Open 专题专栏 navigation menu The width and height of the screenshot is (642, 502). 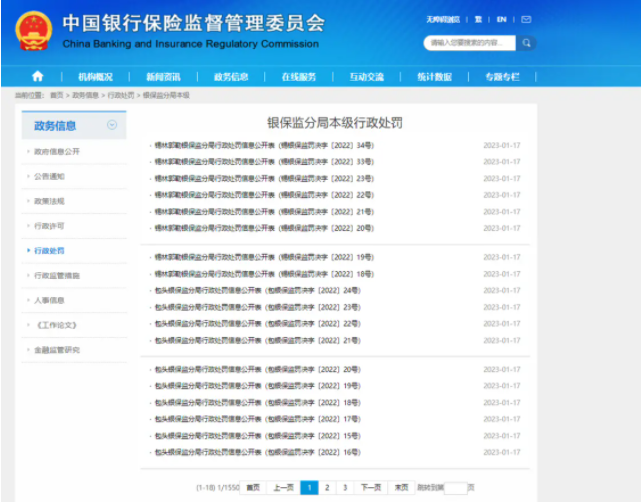(502, 77)
